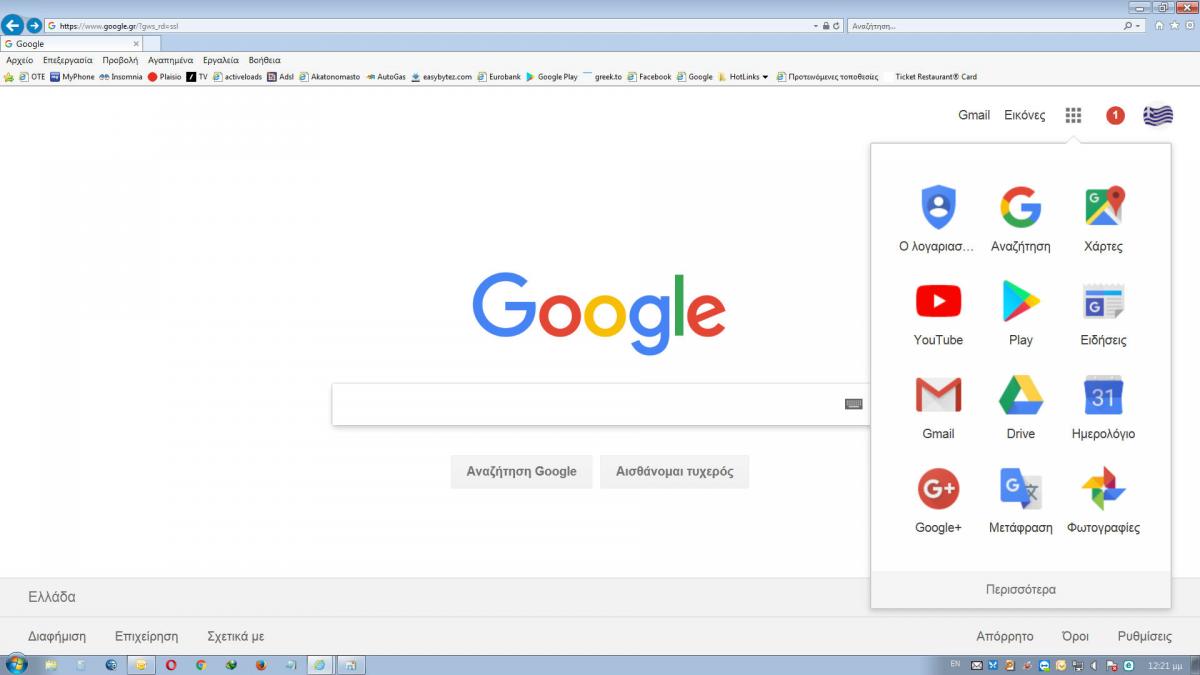
Task: Select the Google browser tab
Action: pyautogui.click(x=72, y=44)
